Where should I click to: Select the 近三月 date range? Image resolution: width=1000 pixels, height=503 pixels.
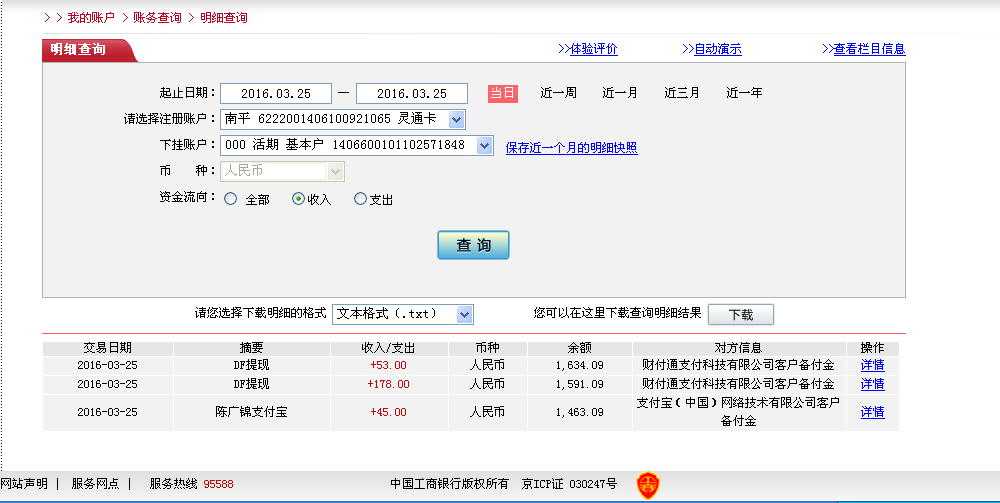pyautogui.click(x=682, y=93)
